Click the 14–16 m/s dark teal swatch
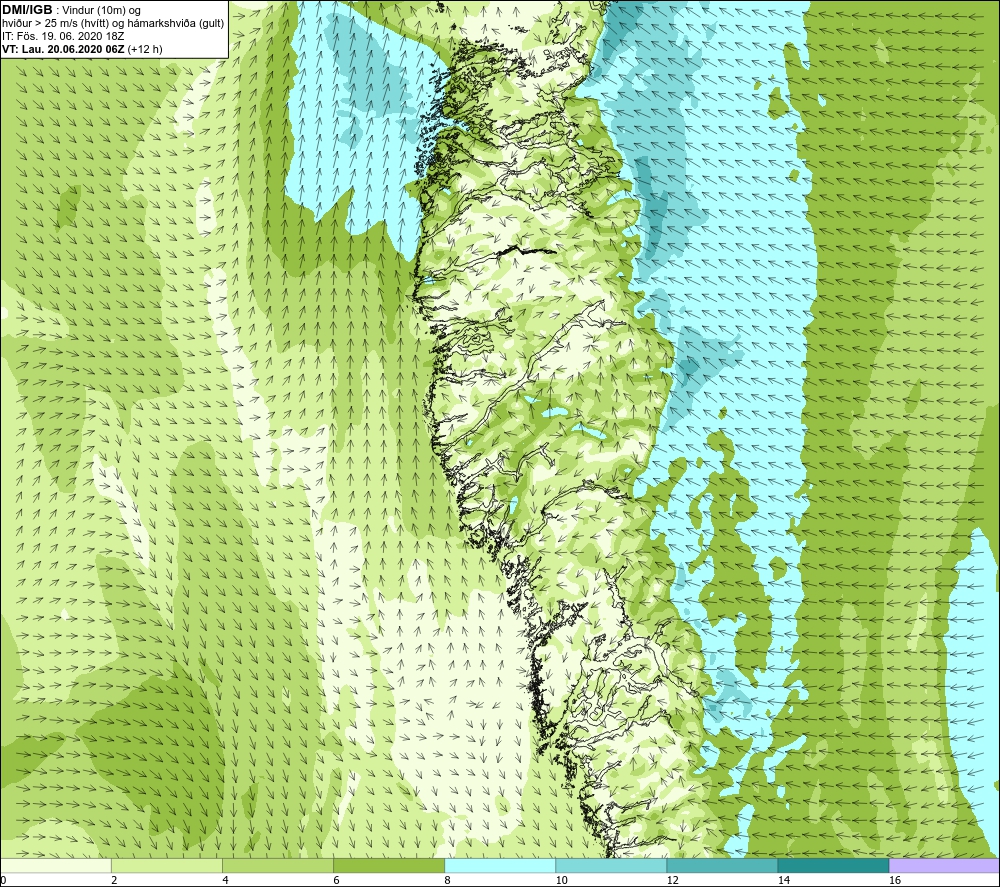Image resolution: width=1000 pixels, height=887 pixels. (x=833, y=865)
